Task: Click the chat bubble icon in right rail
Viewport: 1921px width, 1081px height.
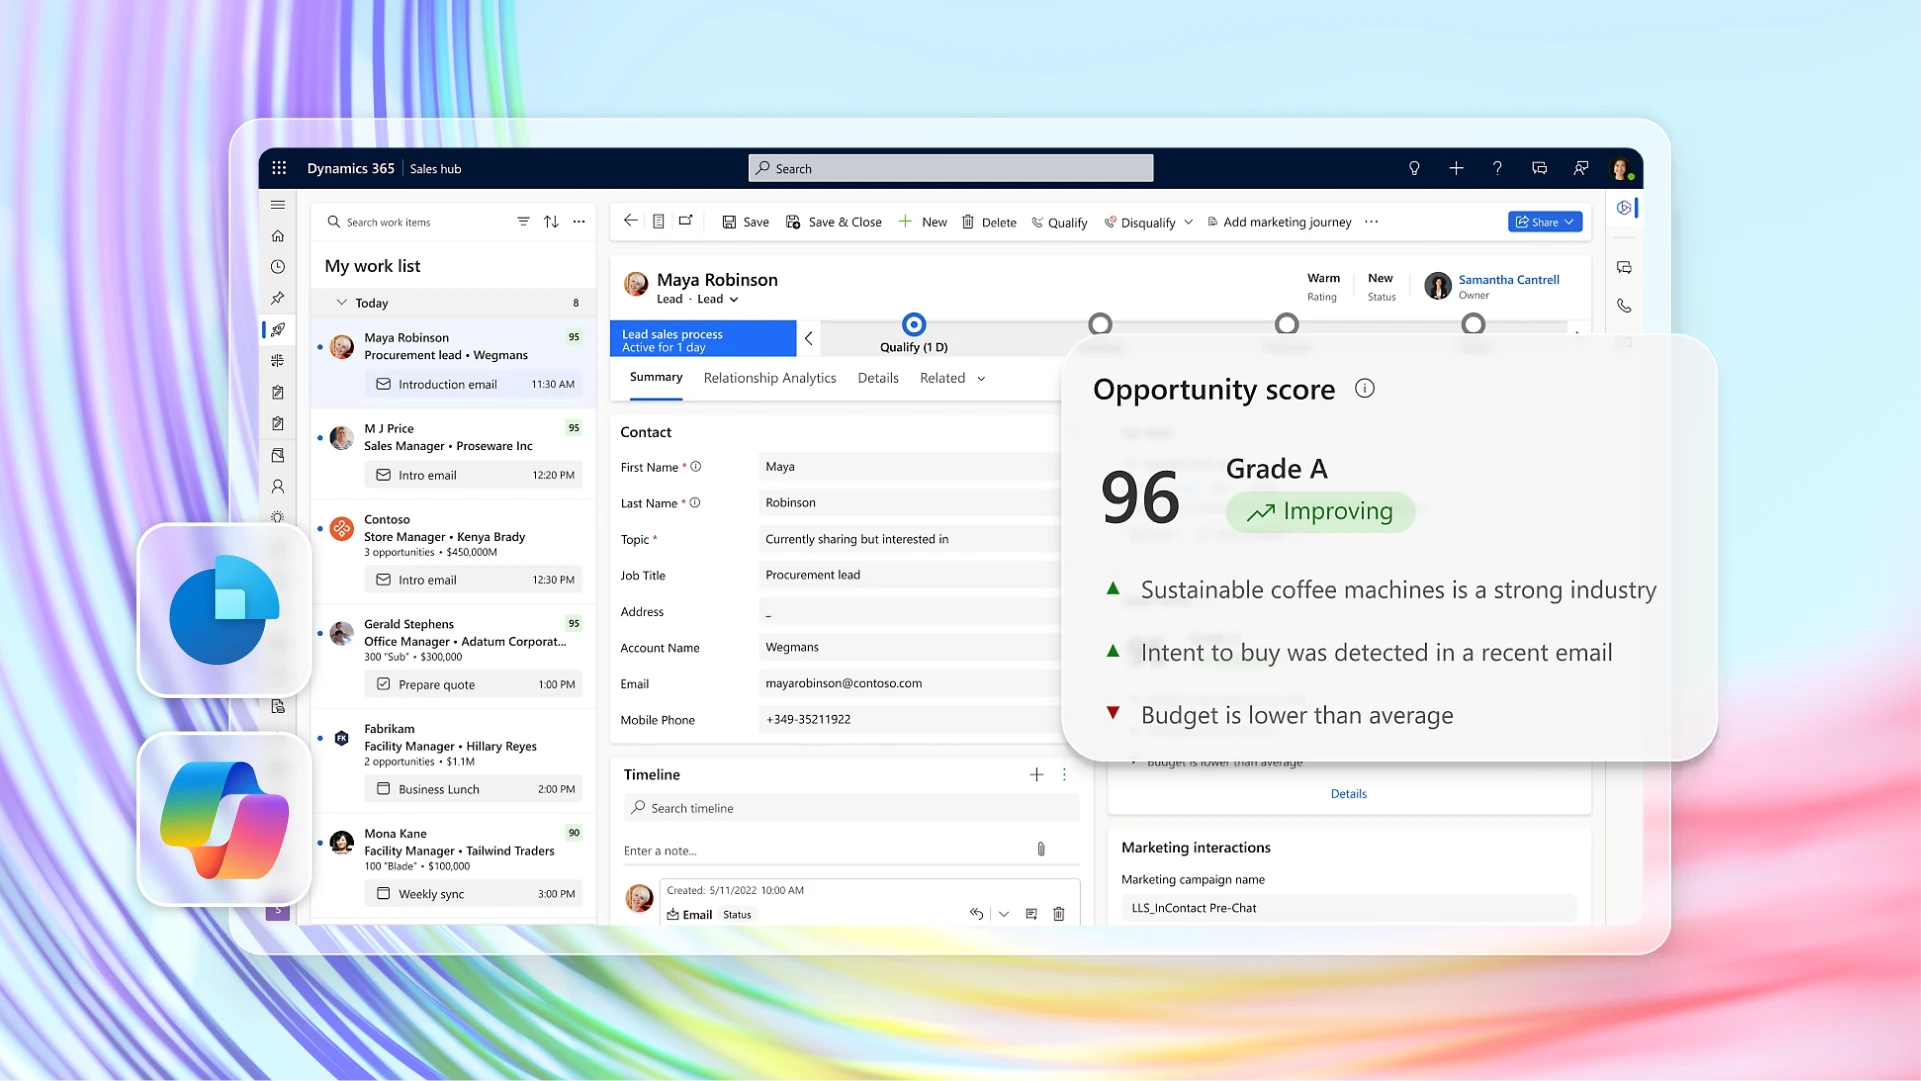Action: [1624, 268]
